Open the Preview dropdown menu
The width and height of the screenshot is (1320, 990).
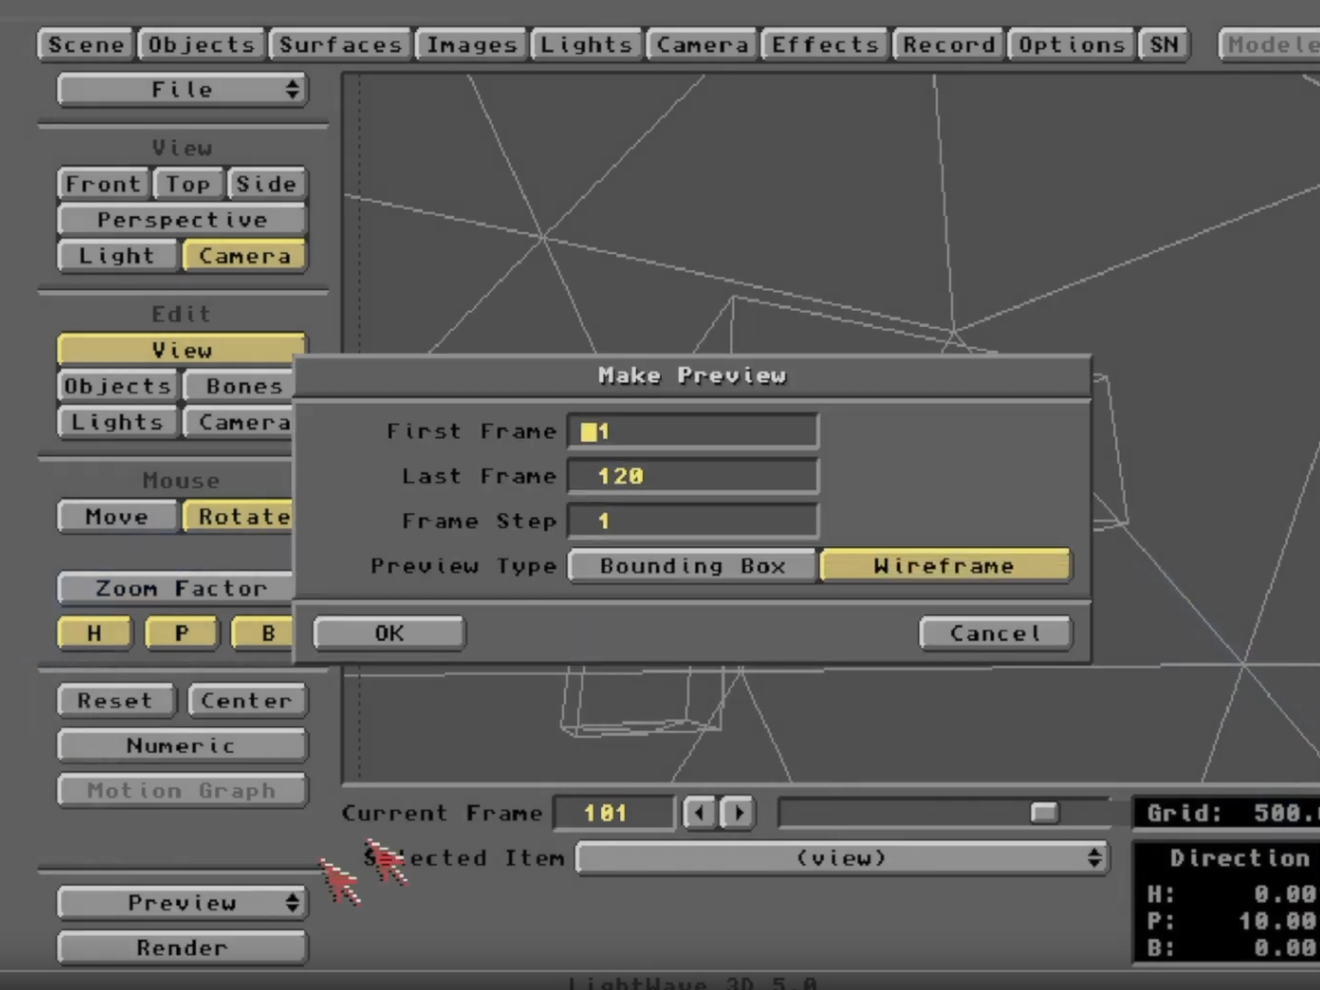point(182,903)
